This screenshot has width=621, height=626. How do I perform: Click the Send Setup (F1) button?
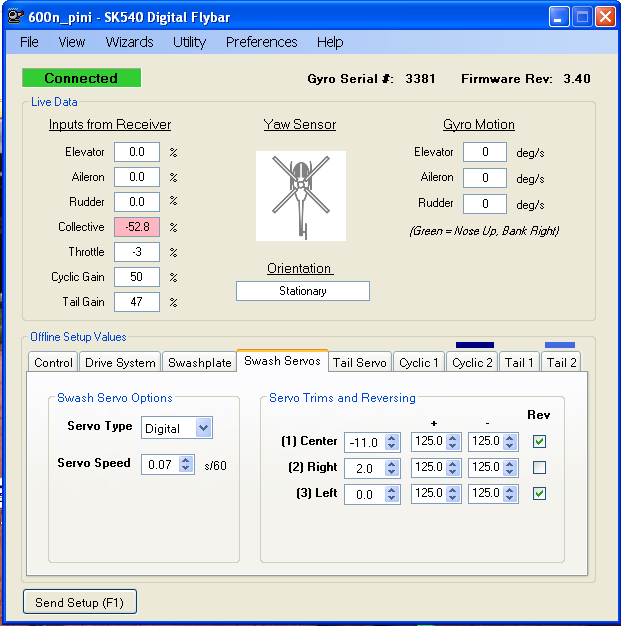pos(80,602)
